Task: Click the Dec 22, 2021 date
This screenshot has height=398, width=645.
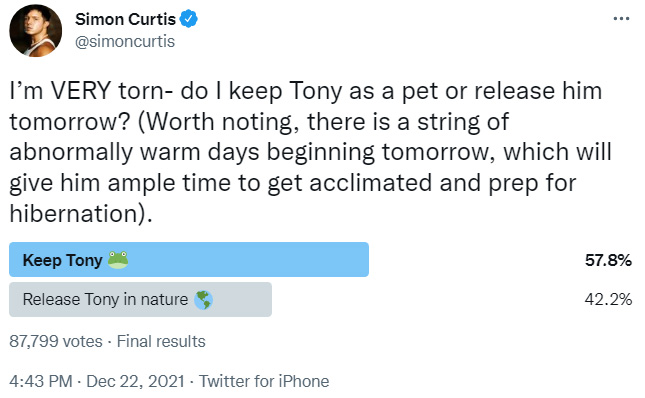Action: [x=135, y=381]
